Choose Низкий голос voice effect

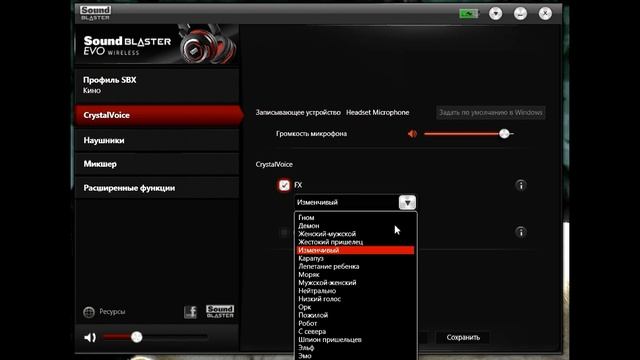(355, 299)
